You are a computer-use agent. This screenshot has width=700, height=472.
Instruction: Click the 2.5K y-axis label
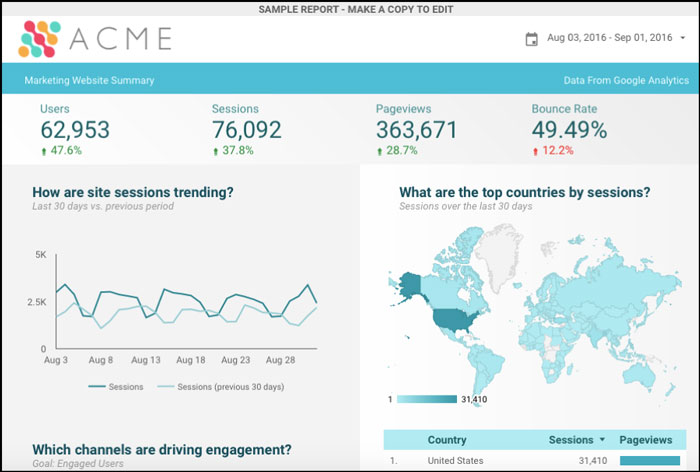pos(37,302)
